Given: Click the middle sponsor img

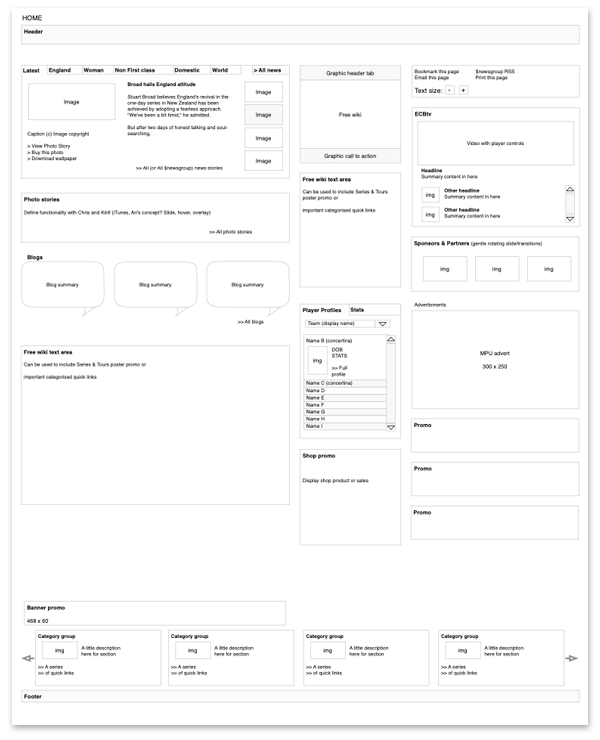Looking at the screenshot, I should (x=497, y=269).
